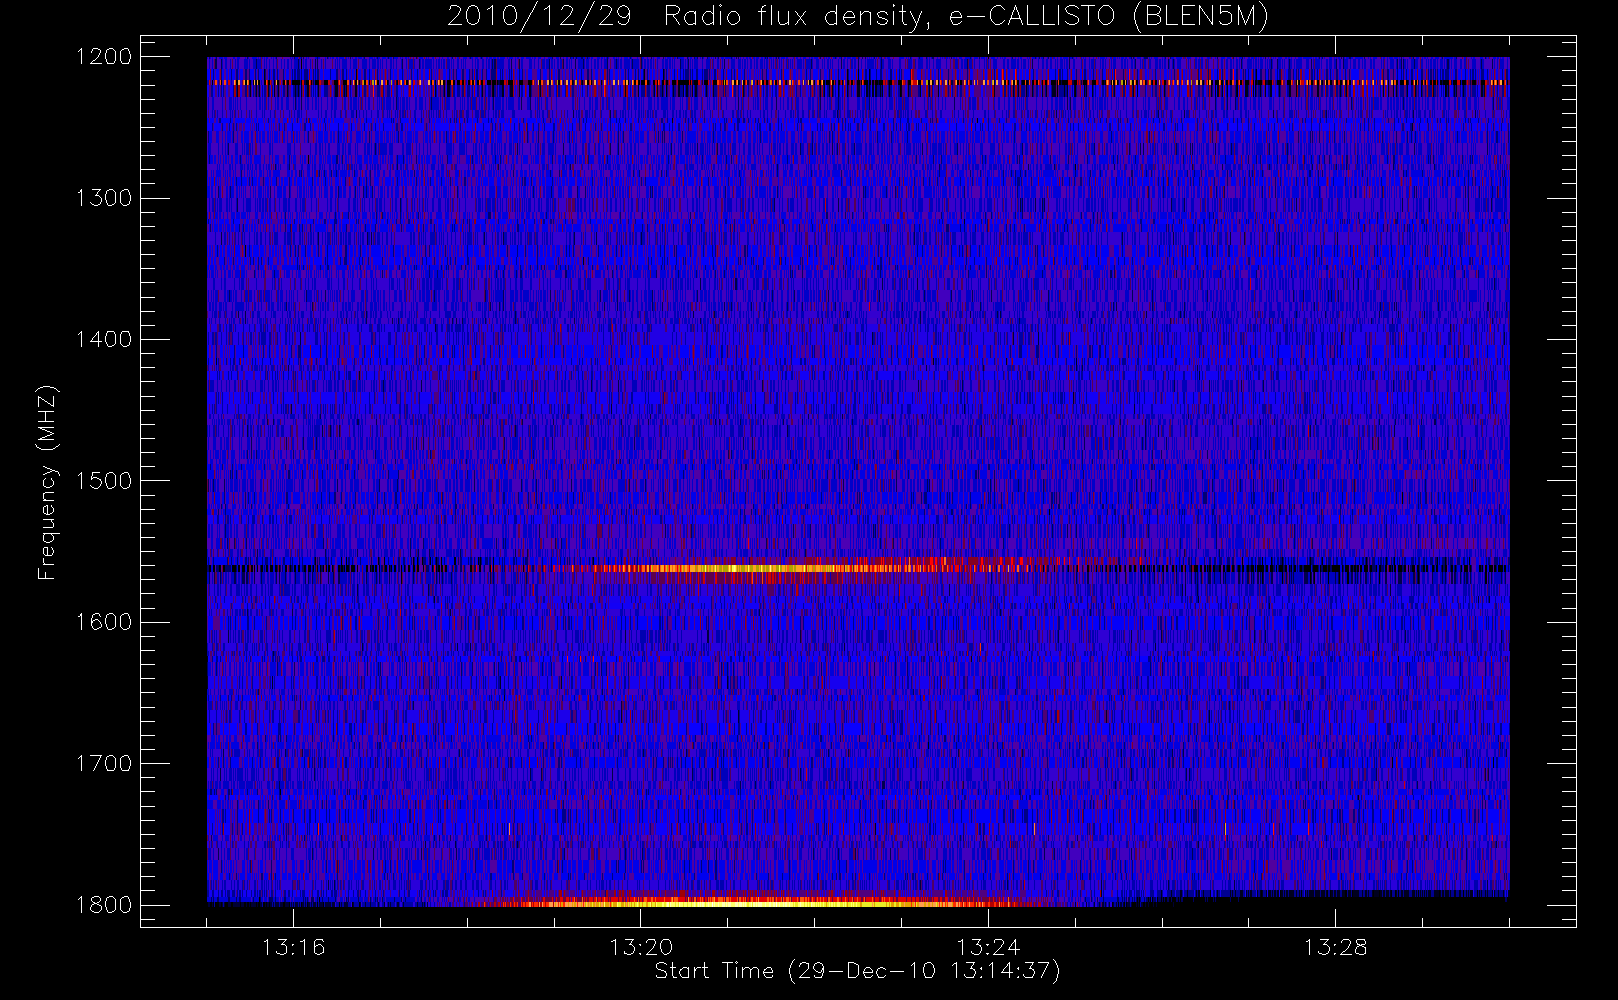The height and width of the screenshot is (1000, 1618).
Task: Click the 1800 frequency tick label
Action: [104, 905]
